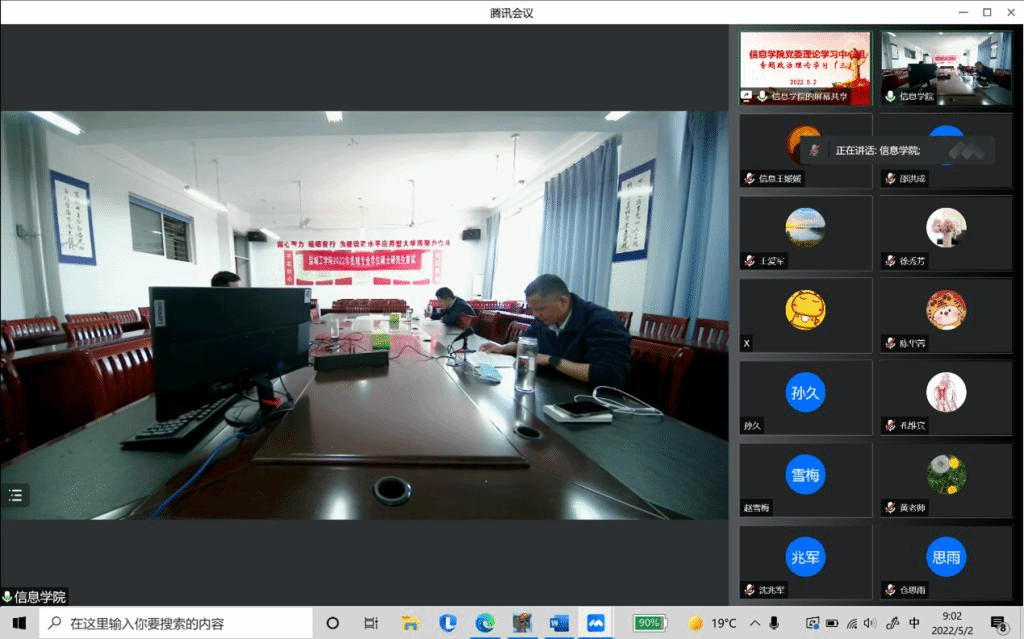
Task: Select the 雪梅 participant avatar
Action: pyautogui.click(x=805, y=475)
